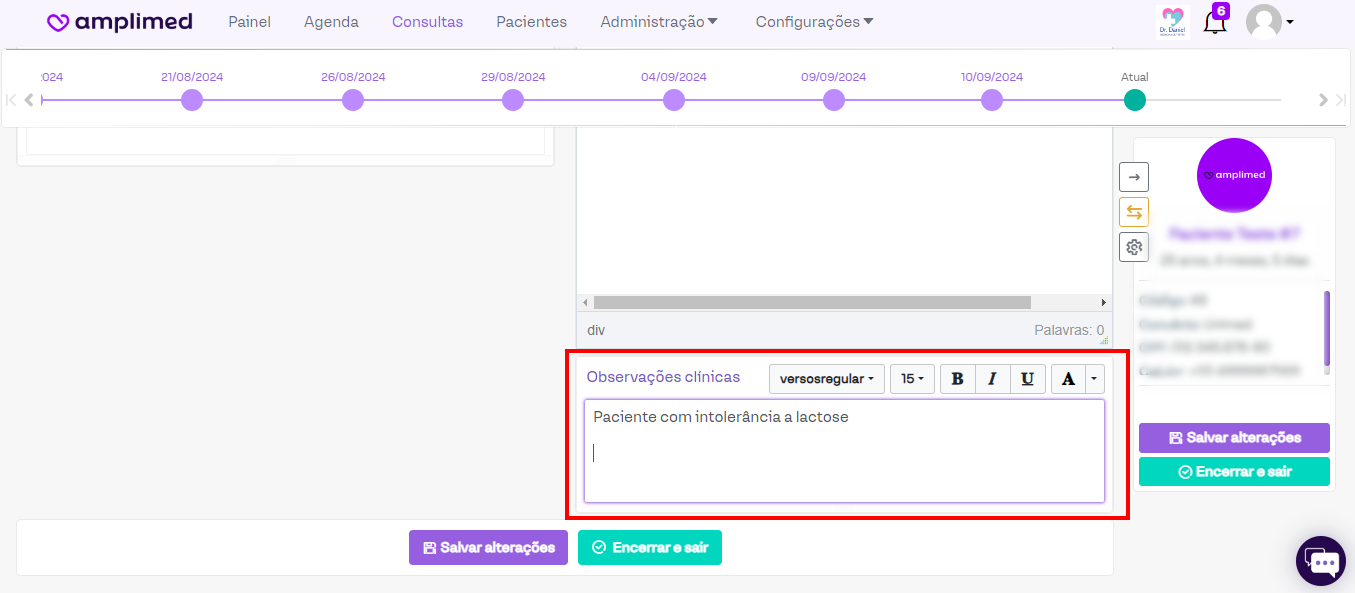This screenshot has height=593, width=1355.
Task: Toggle italic formatting
Action: 992,379
